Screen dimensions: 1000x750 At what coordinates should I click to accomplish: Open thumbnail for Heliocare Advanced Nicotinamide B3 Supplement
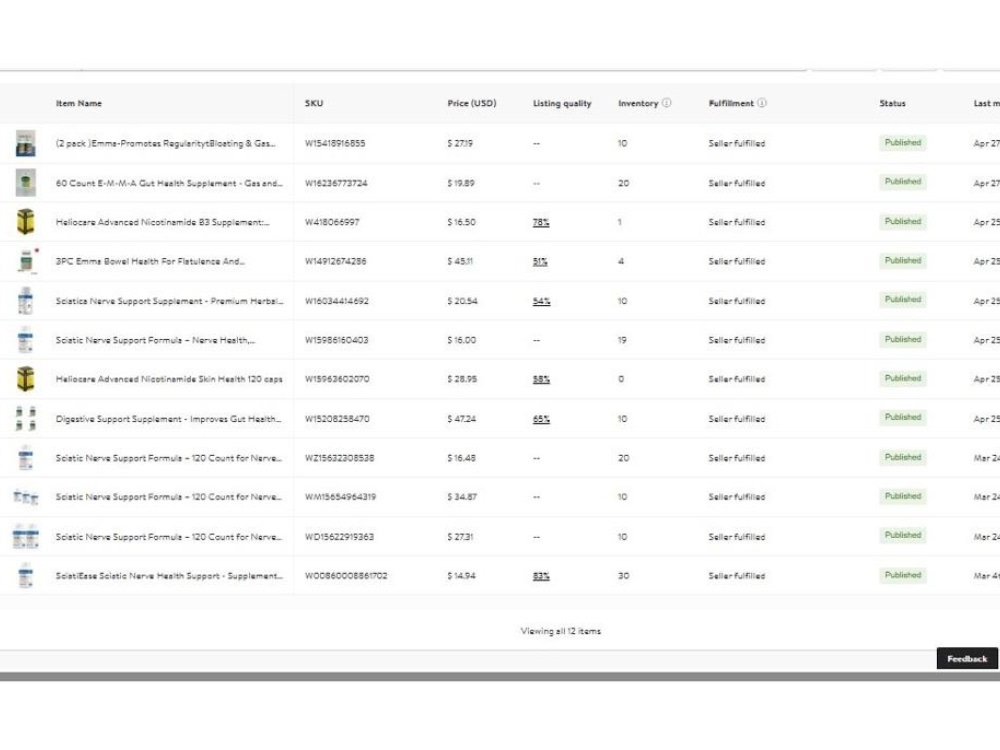(x=26, y=222)
